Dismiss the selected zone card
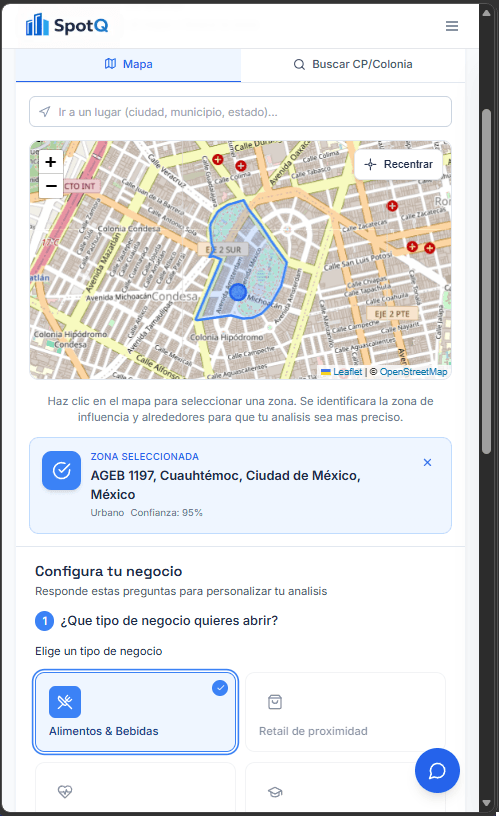The image size is (499, 816). tap(427, 462)
